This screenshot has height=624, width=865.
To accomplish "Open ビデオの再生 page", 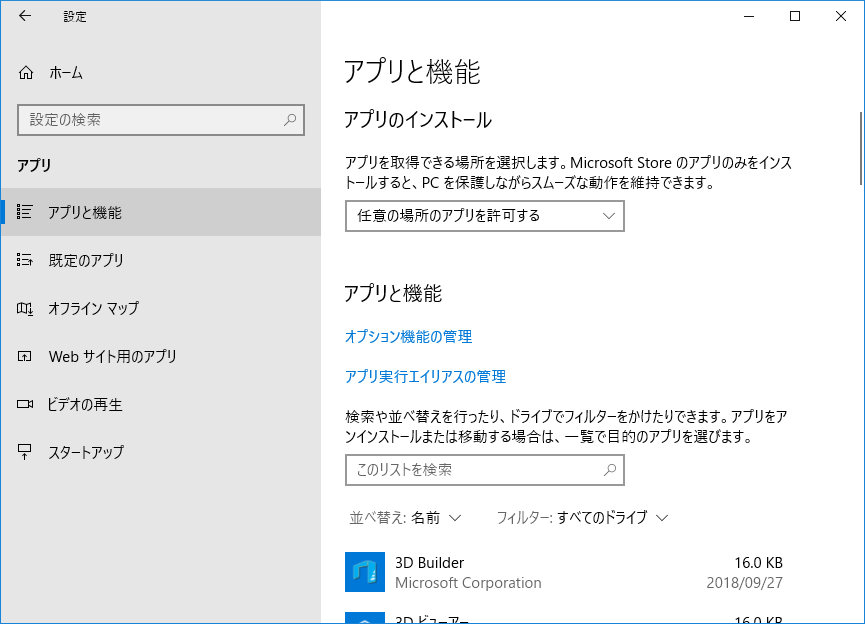I will (161, 404).
